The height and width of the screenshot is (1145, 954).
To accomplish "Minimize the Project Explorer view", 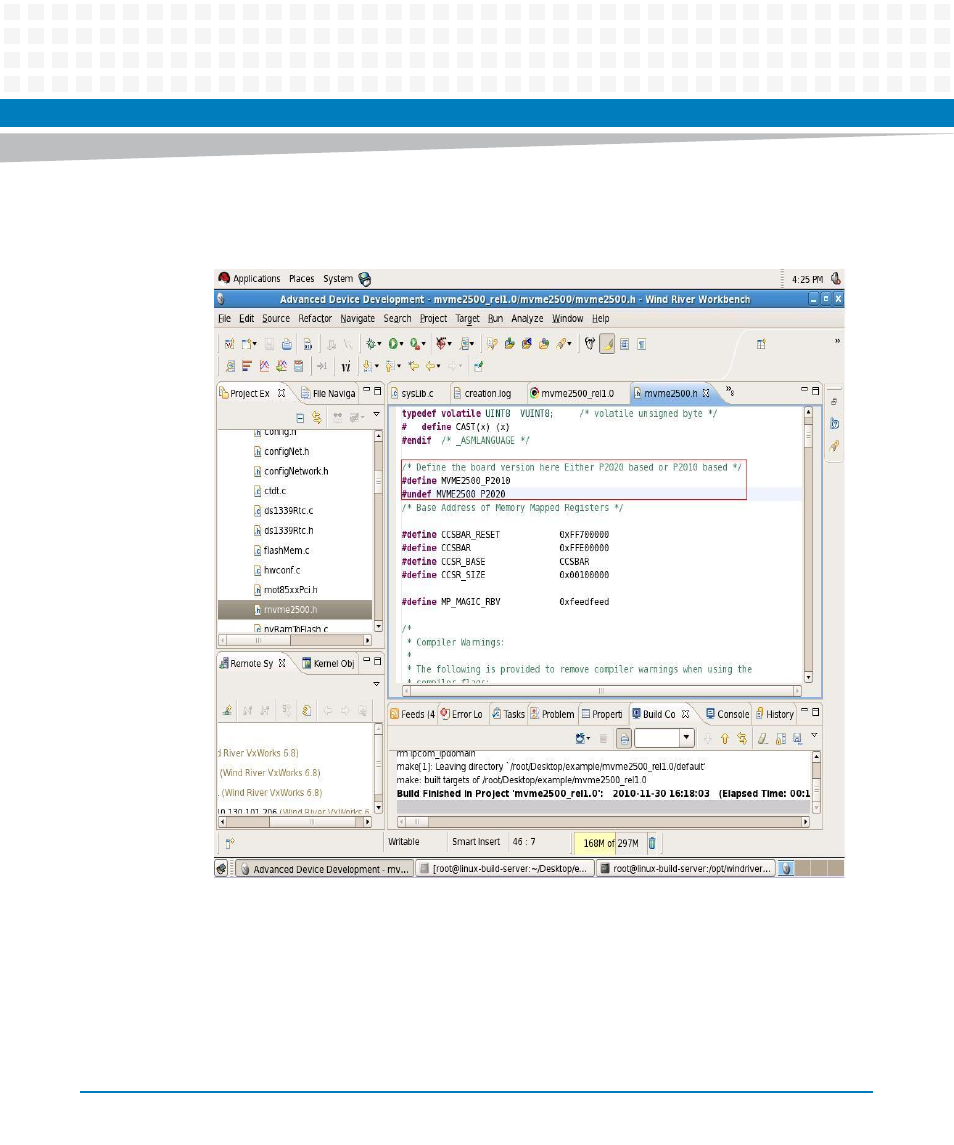I will point(367,391).
